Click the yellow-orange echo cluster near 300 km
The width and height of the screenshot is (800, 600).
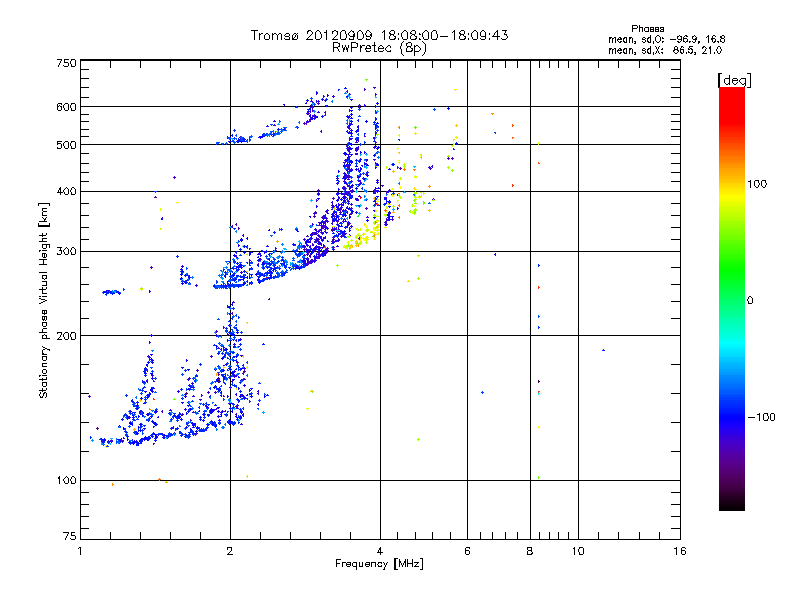[362, 236]
